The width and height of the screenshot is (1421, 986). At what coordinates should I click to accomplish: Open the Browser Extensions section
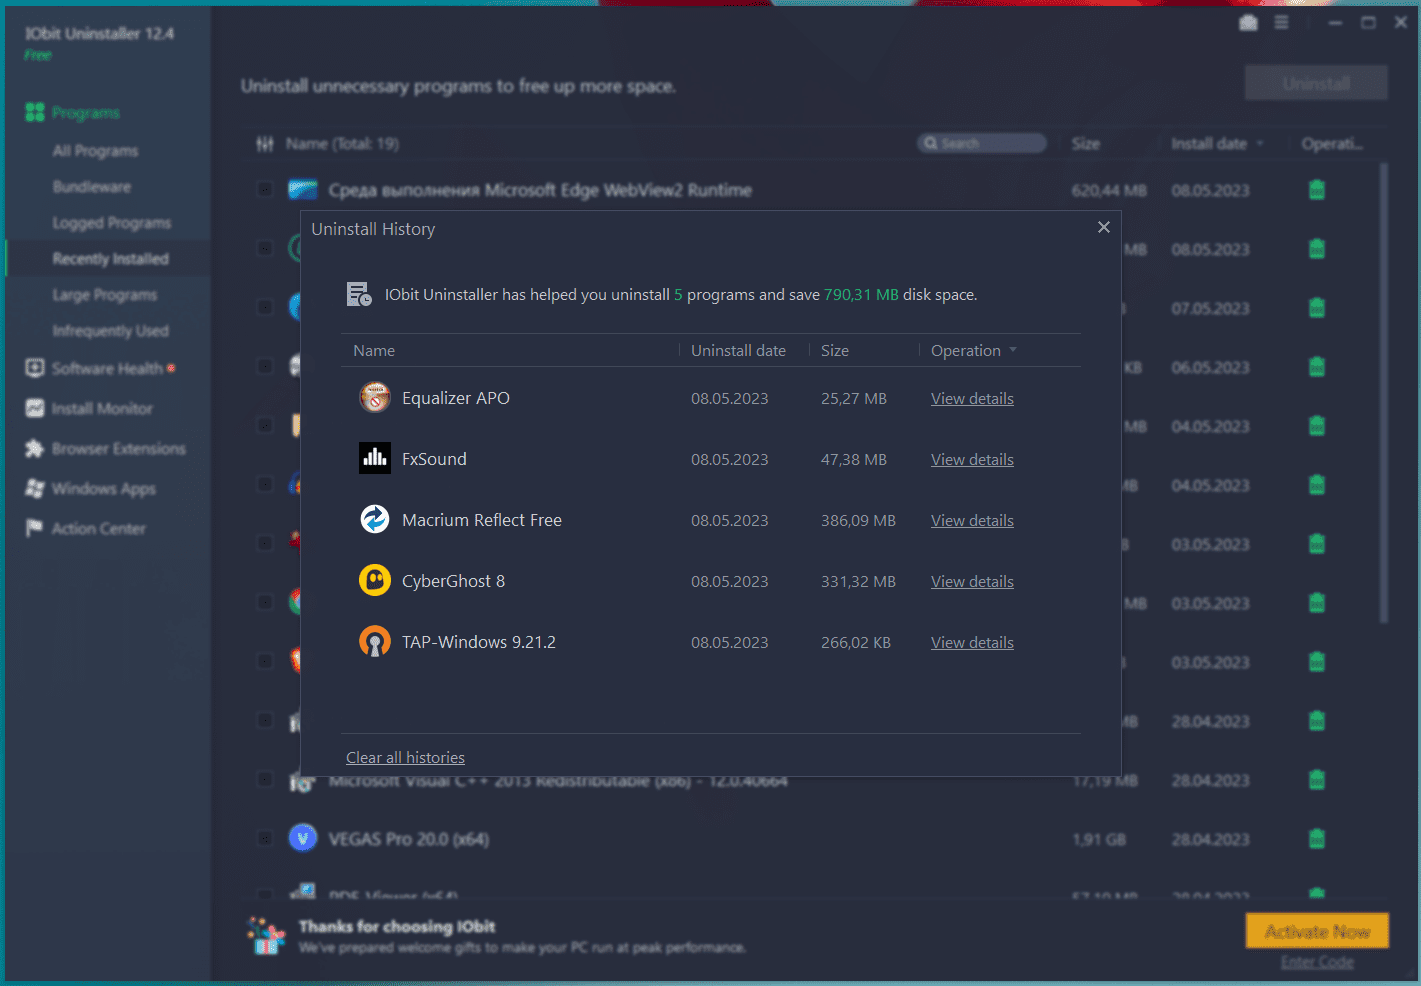coord(119,448)
